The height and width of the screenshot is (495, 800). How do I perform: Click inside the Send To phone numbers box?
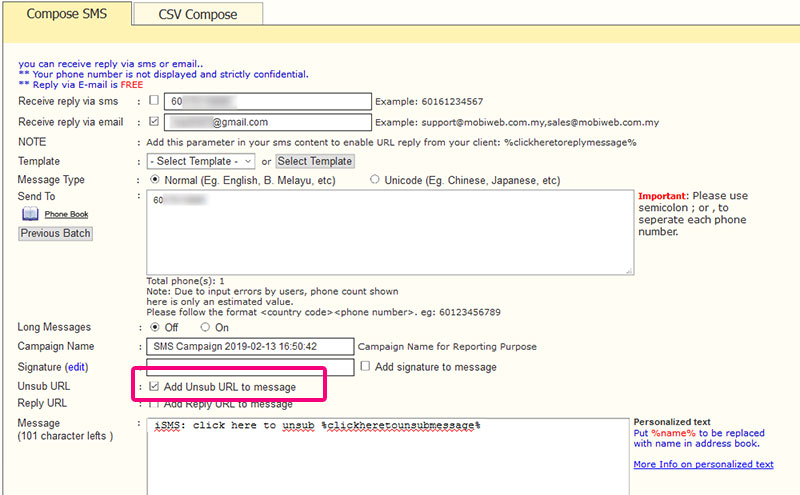tap(389, 232)
